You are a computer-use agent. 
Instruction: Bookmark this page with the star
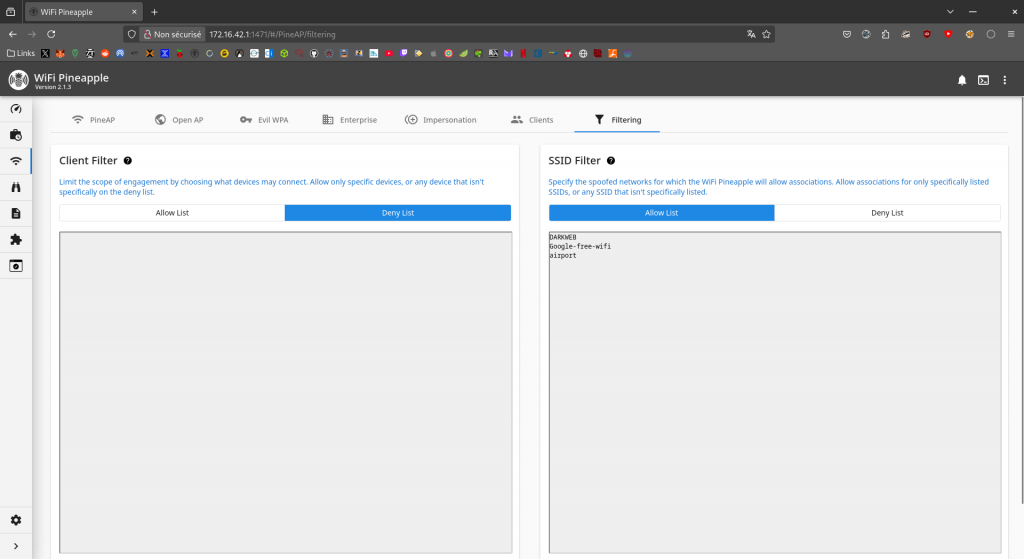tap(767, 35)
